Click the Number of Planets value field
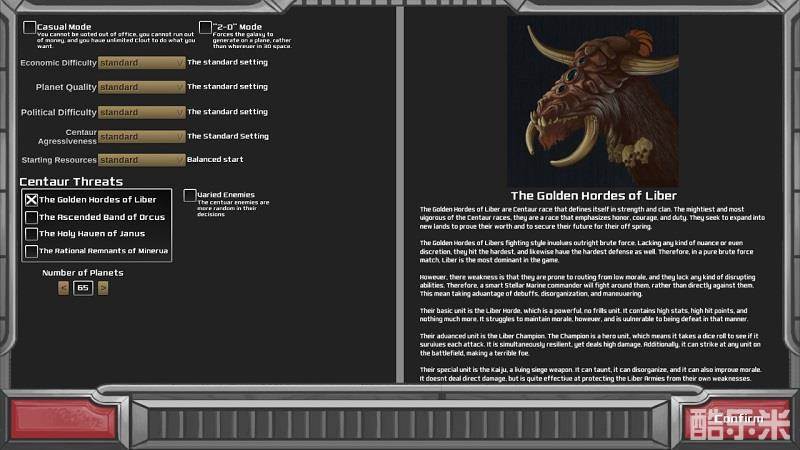This screenshot has height=450, width=800. point(83,288)
